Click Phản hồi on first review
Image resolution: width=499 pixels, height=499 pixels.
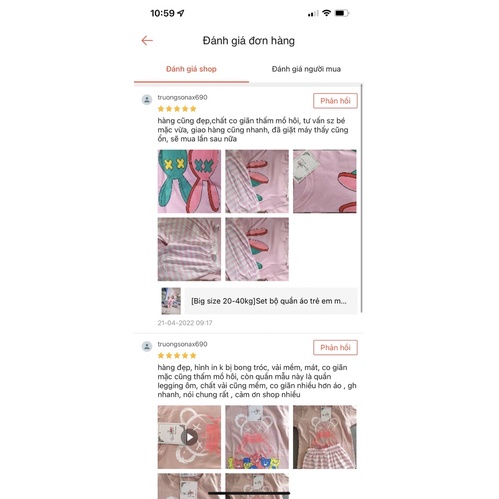point(335,101)
